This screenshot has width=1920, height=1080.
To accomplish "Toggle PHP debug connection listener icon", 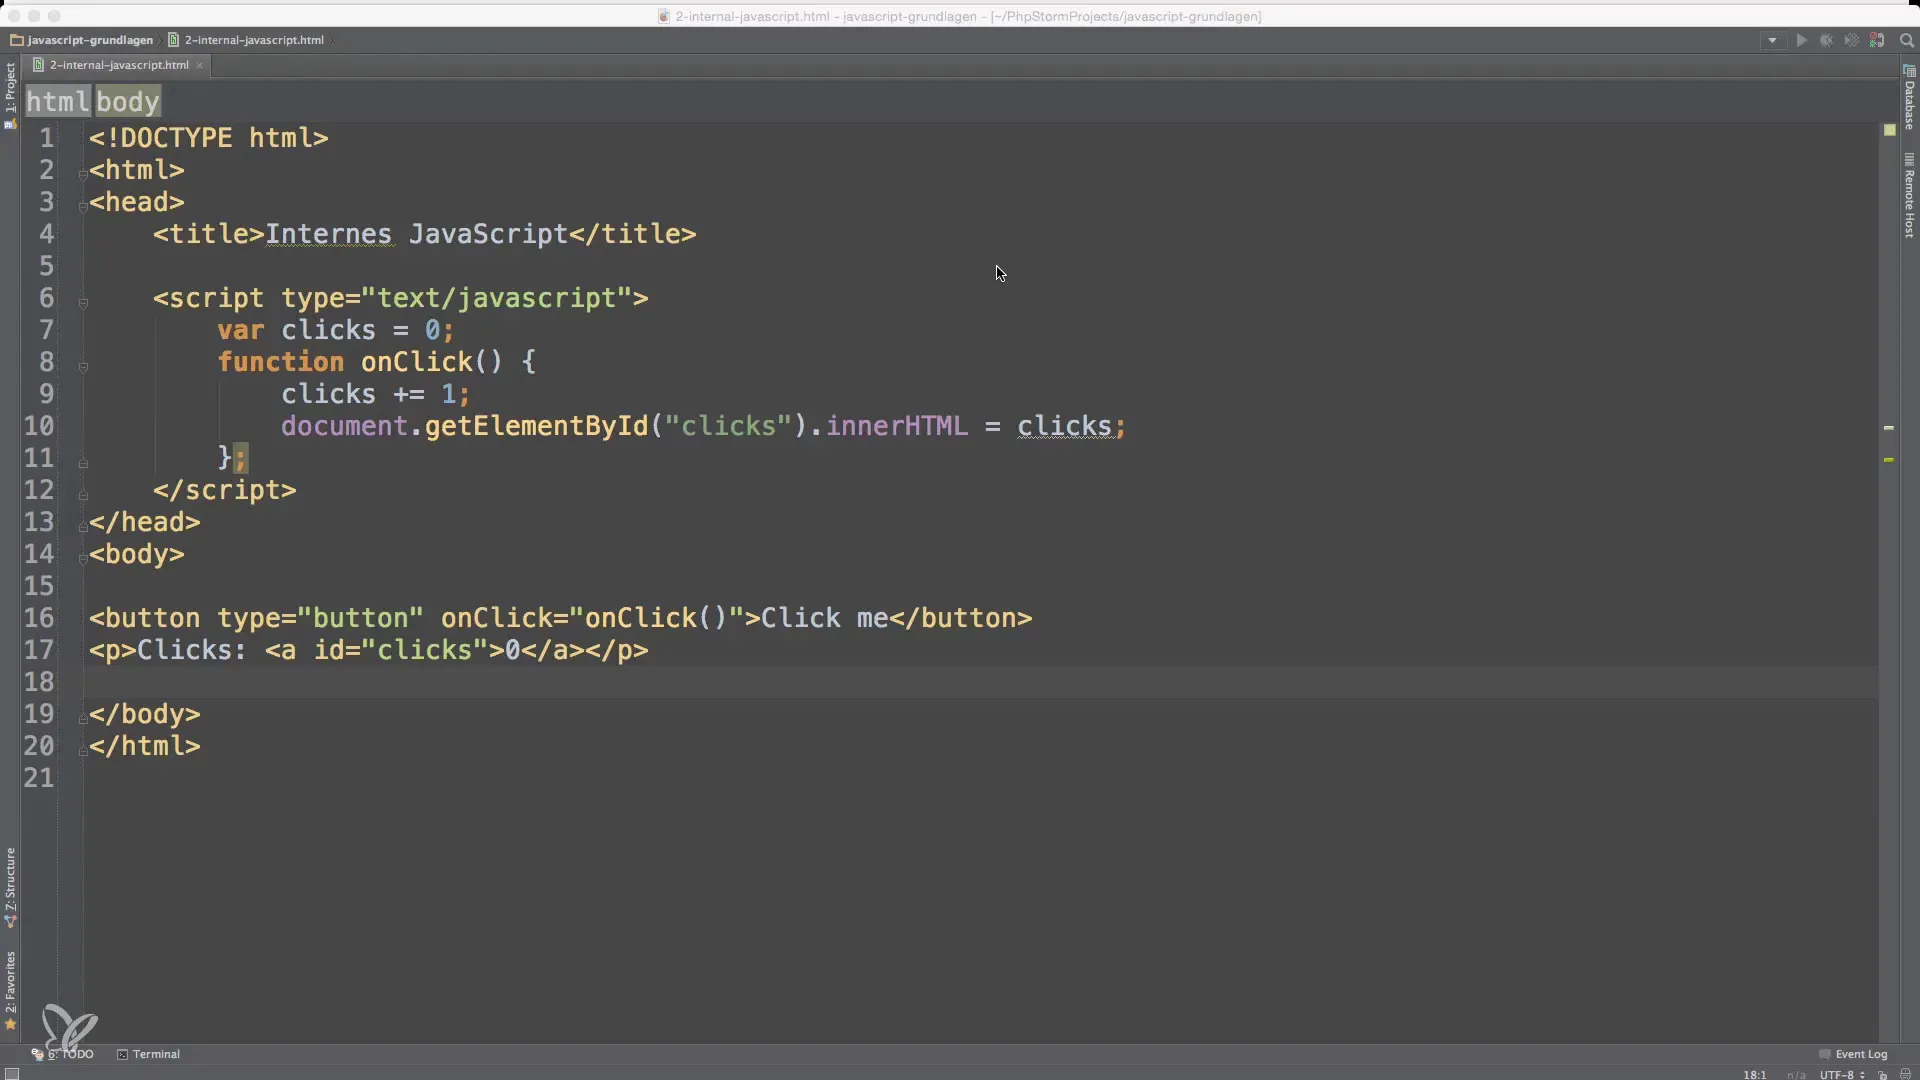I will coord(1877,40).
